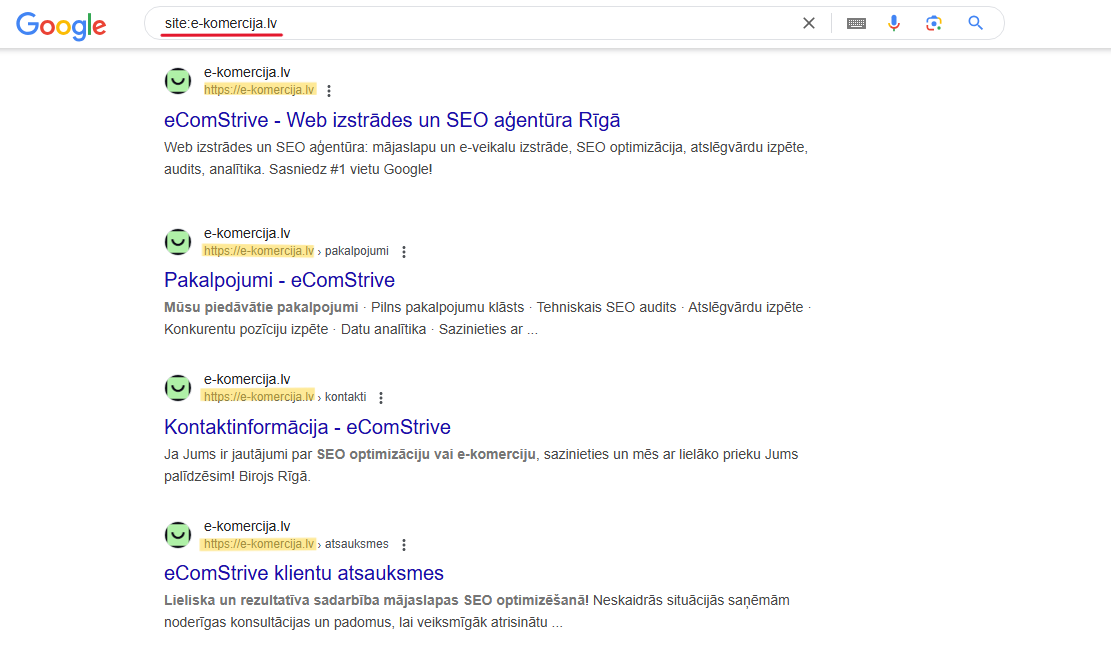Viewport: 1111px width, 649px height.
Task: Clear the search query with the X icon
Action: (808, 22)
